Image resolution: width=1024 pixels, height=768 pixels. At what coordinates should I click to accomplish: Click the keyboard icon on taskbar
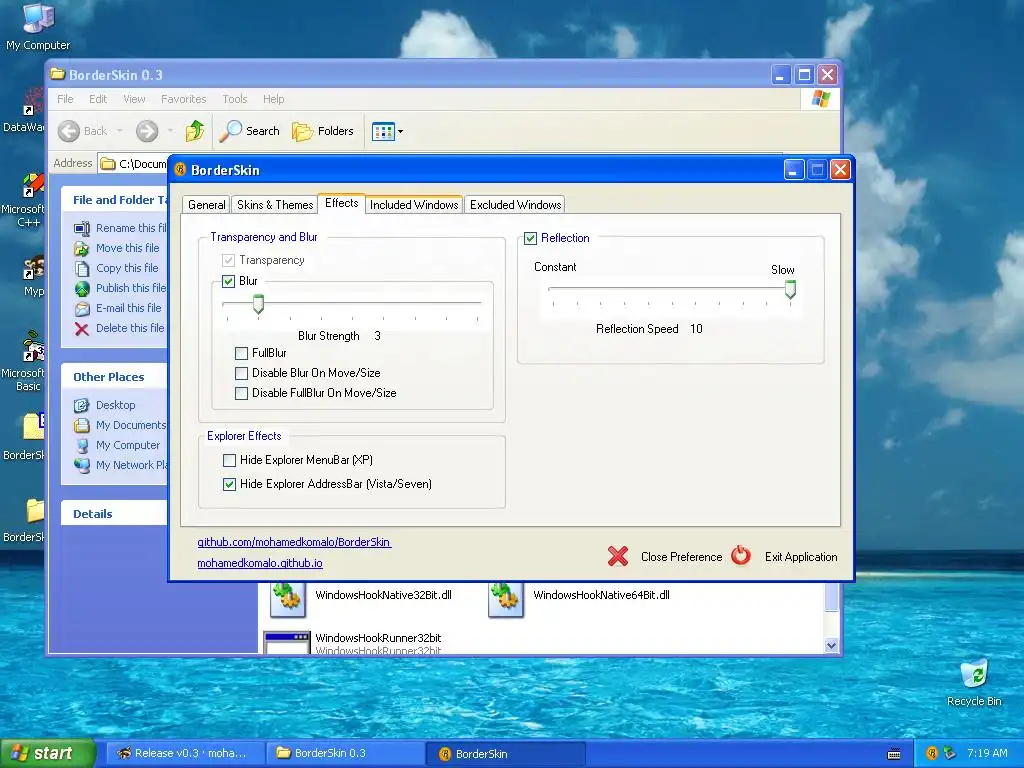tap(894, 754)
